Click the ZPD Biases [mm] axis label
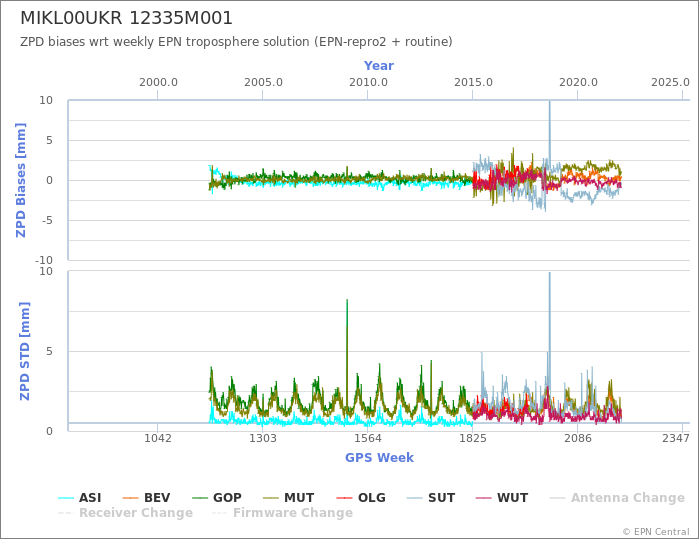 tap(21, 180)
